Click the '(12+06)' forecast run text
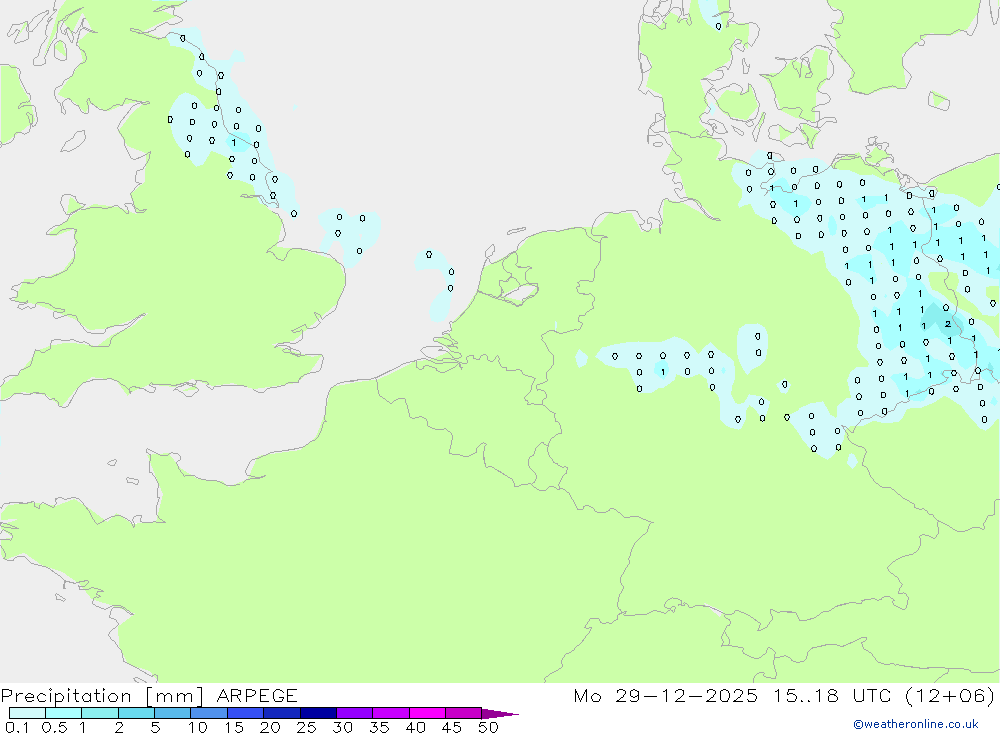Viewport: 1000px width, 733px height. pyautogui.click(x=950, y=695)
